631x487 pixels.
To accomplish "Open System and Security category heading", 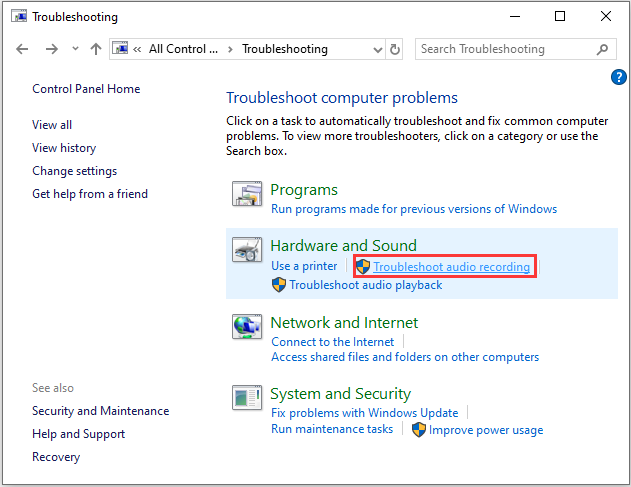I will point(340,394).
